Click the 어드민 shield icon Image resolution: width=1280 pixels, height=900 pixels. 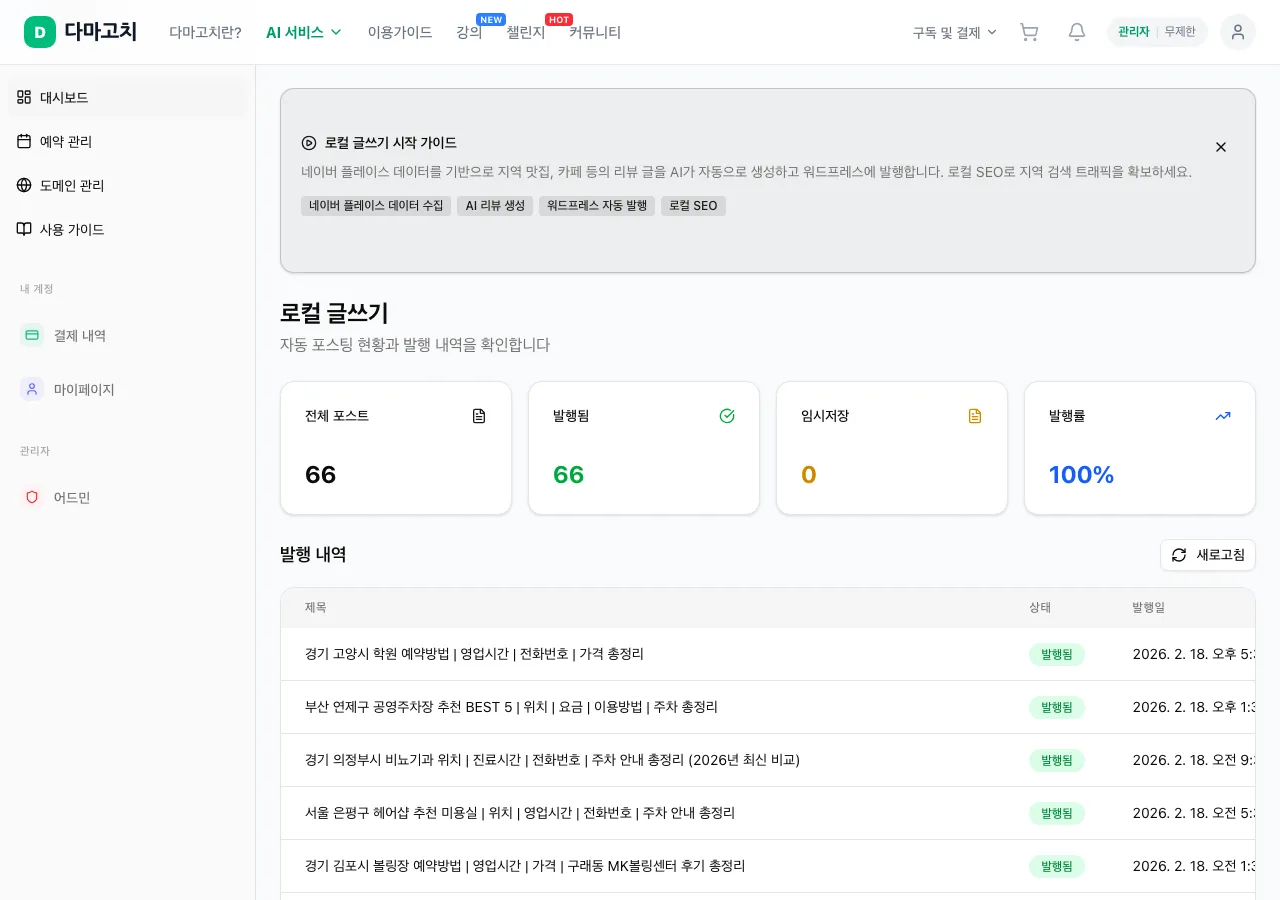pyautogui.click(x=32, y=497)
